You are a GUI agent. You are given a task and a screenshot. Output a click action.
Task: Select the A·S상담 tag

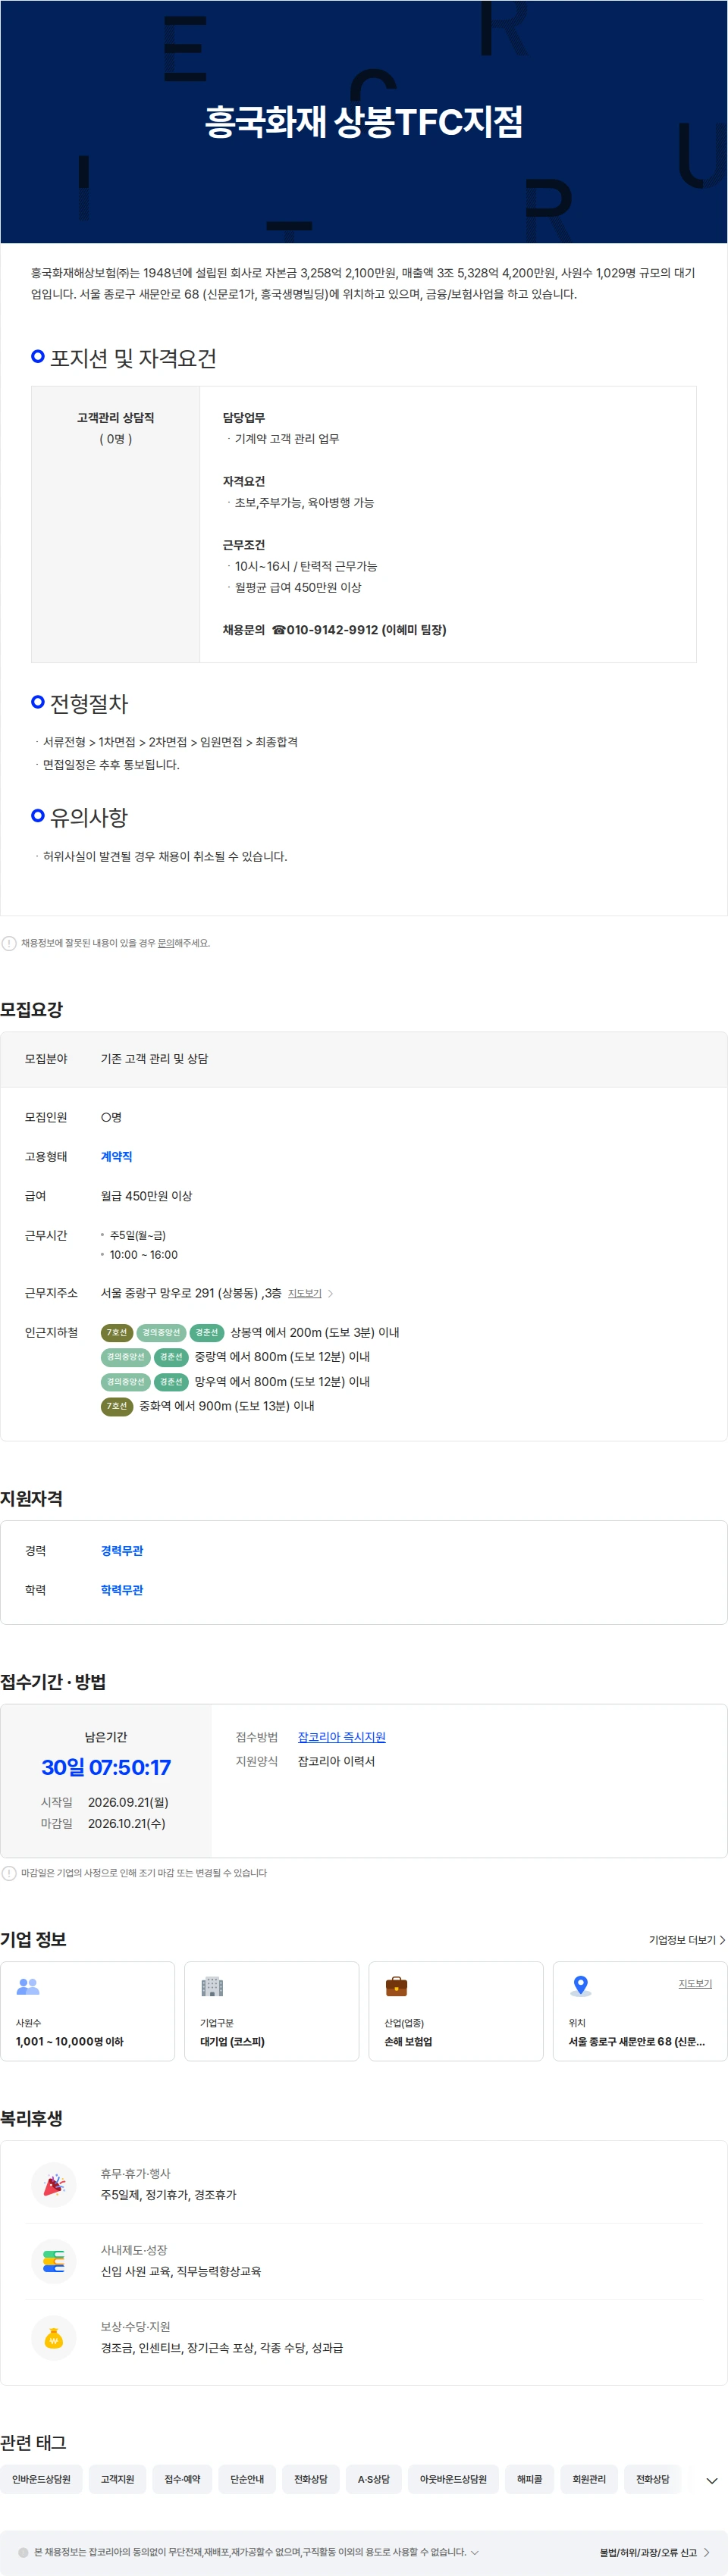[374, 2479]
